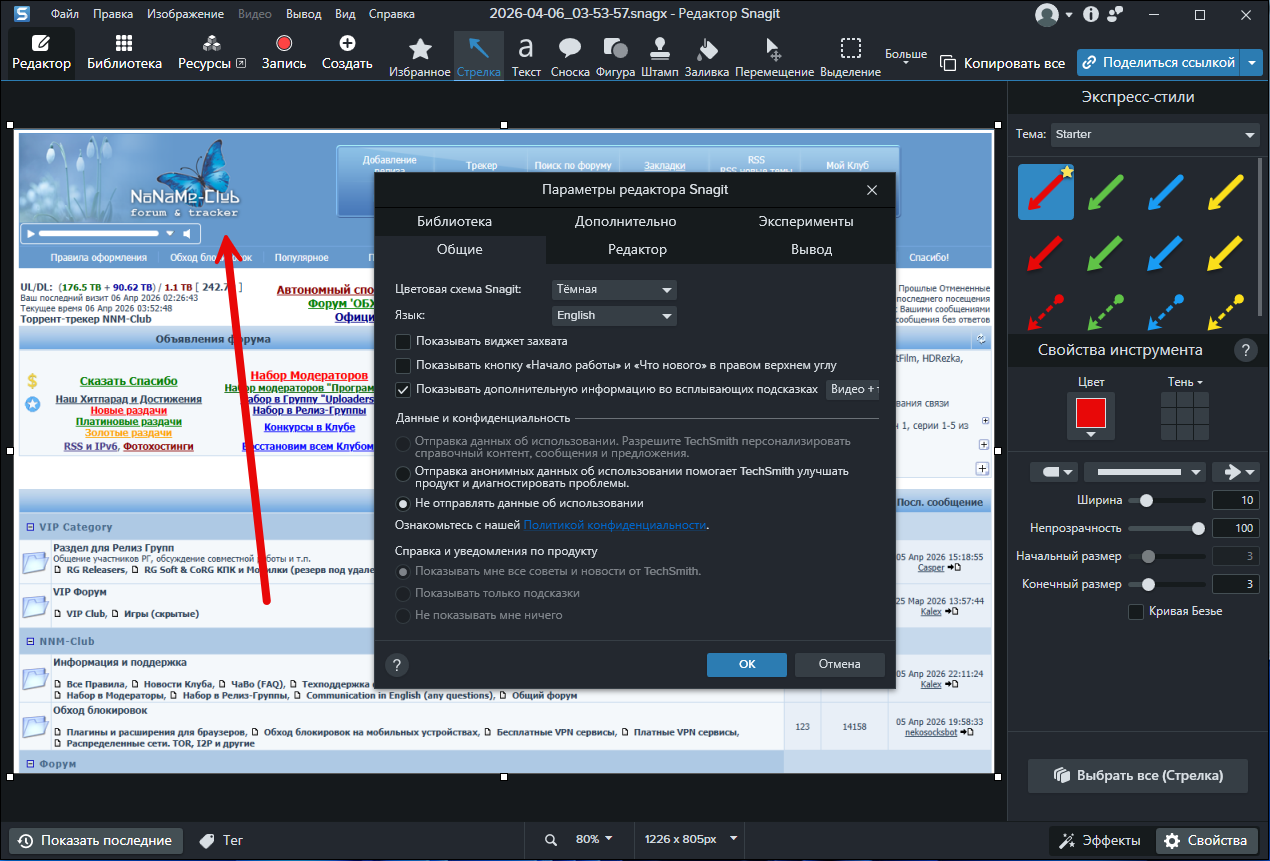Select 'Не отправлять данные об использовании' radio

click(403, 504)
